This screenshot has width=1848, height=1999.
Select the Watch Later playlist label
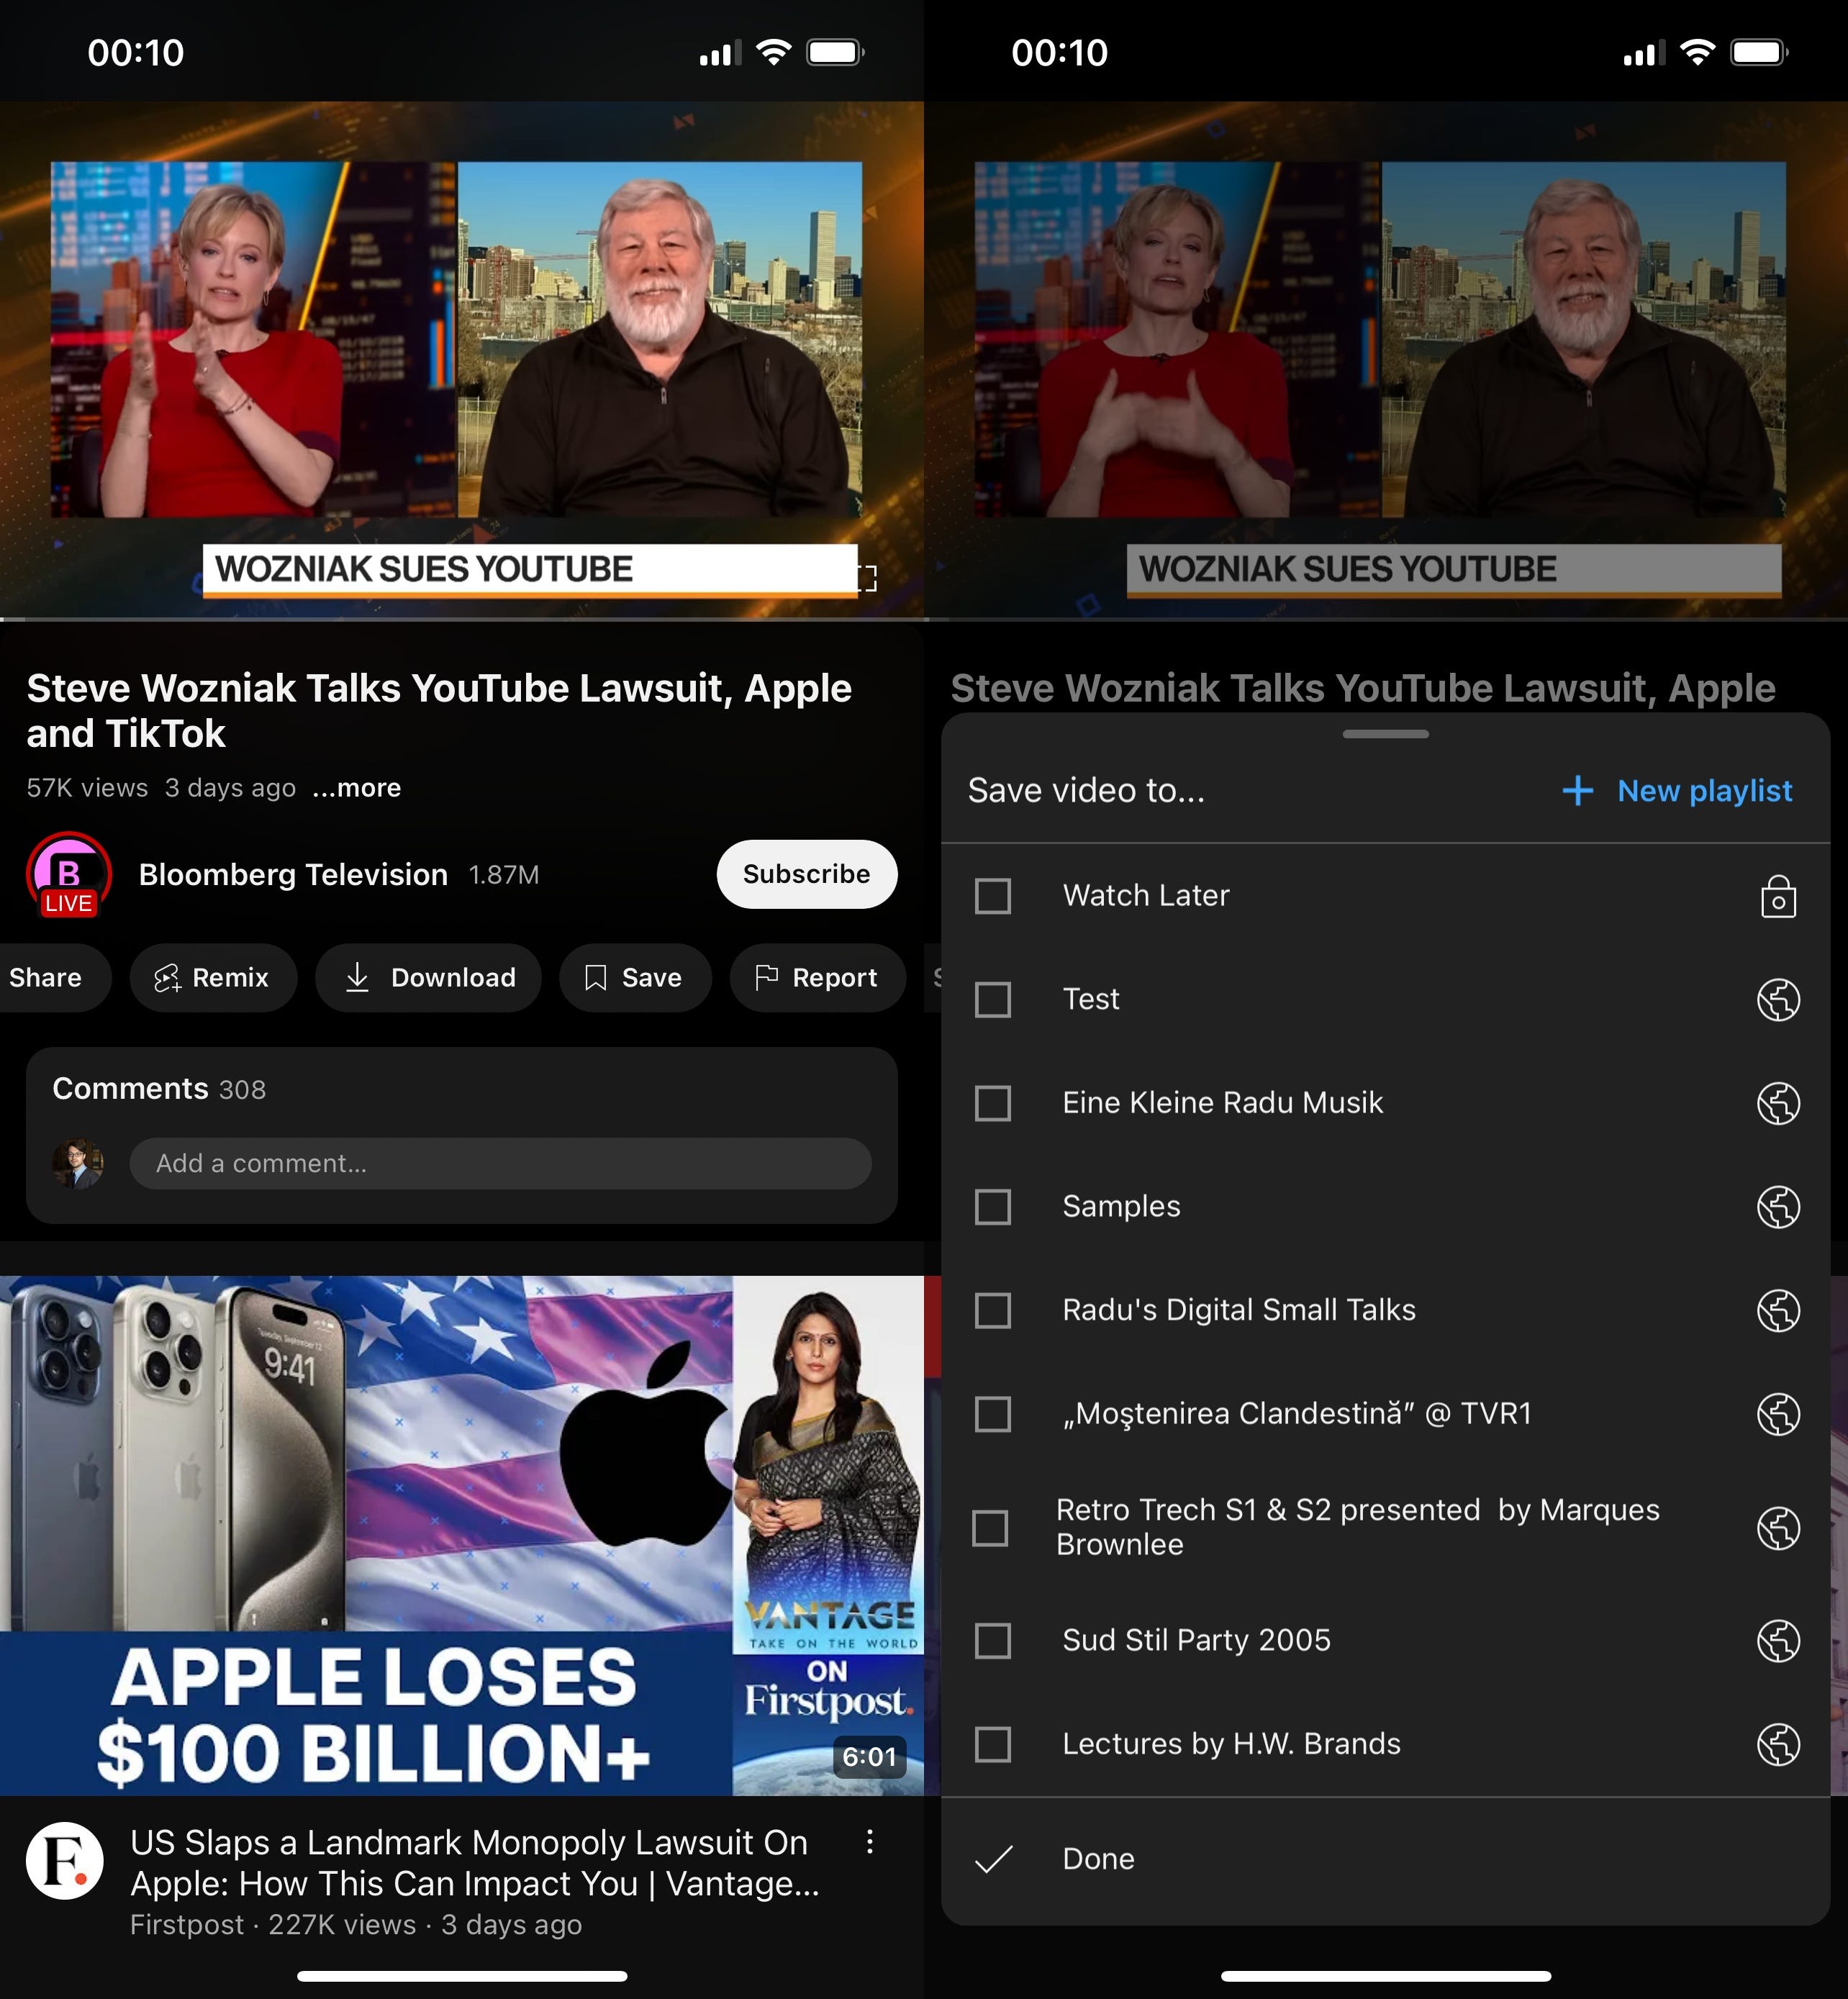[1146, 896]
